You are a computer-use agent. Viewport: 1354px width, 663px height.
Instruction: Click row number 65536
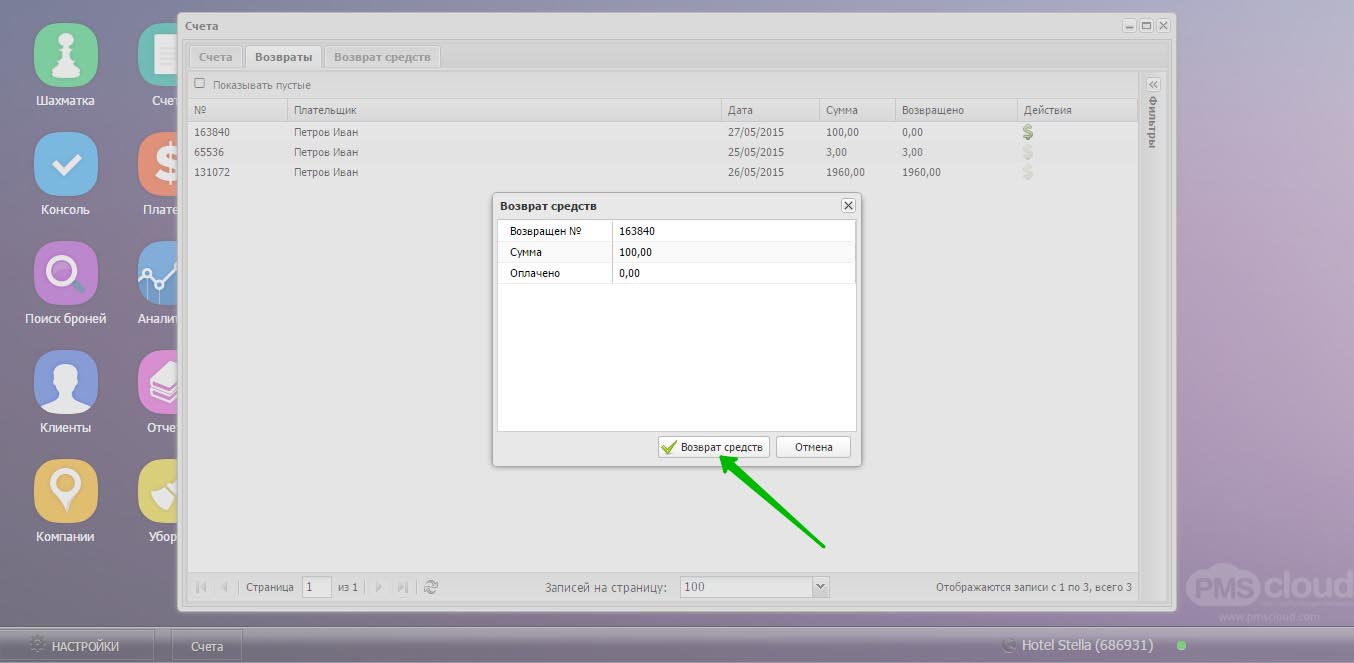pos(209,152)
